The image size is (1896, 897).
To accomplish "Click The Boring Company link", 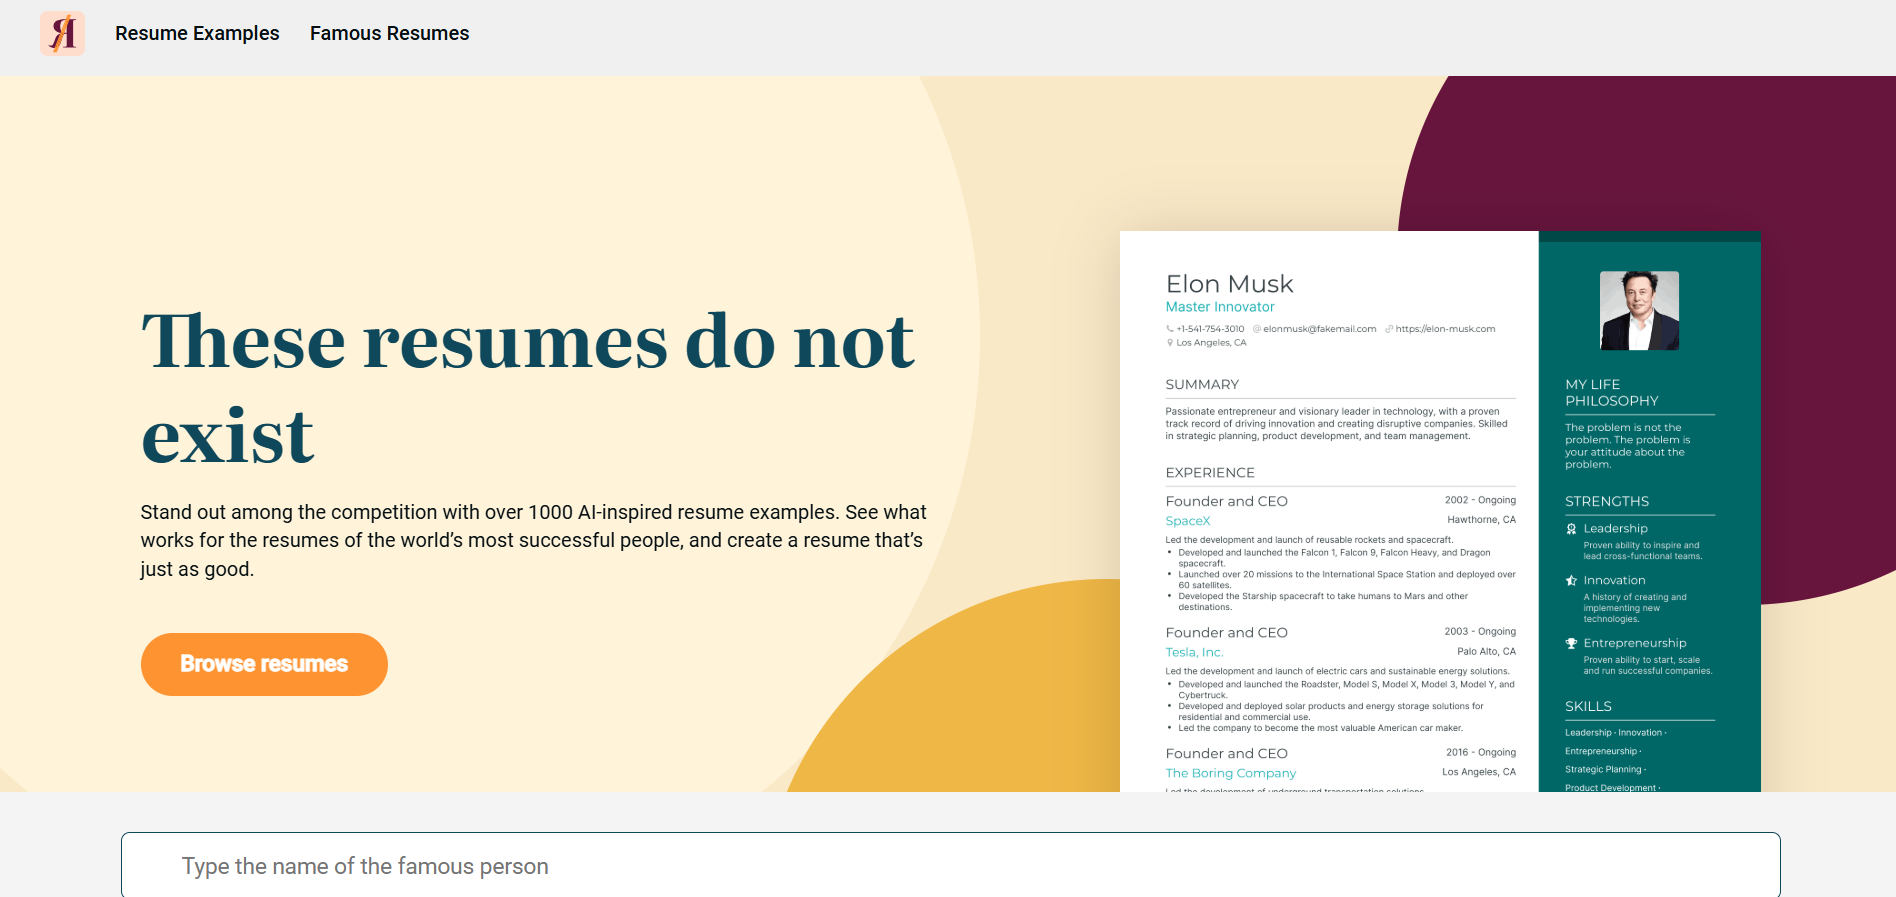I will 1230,773.
